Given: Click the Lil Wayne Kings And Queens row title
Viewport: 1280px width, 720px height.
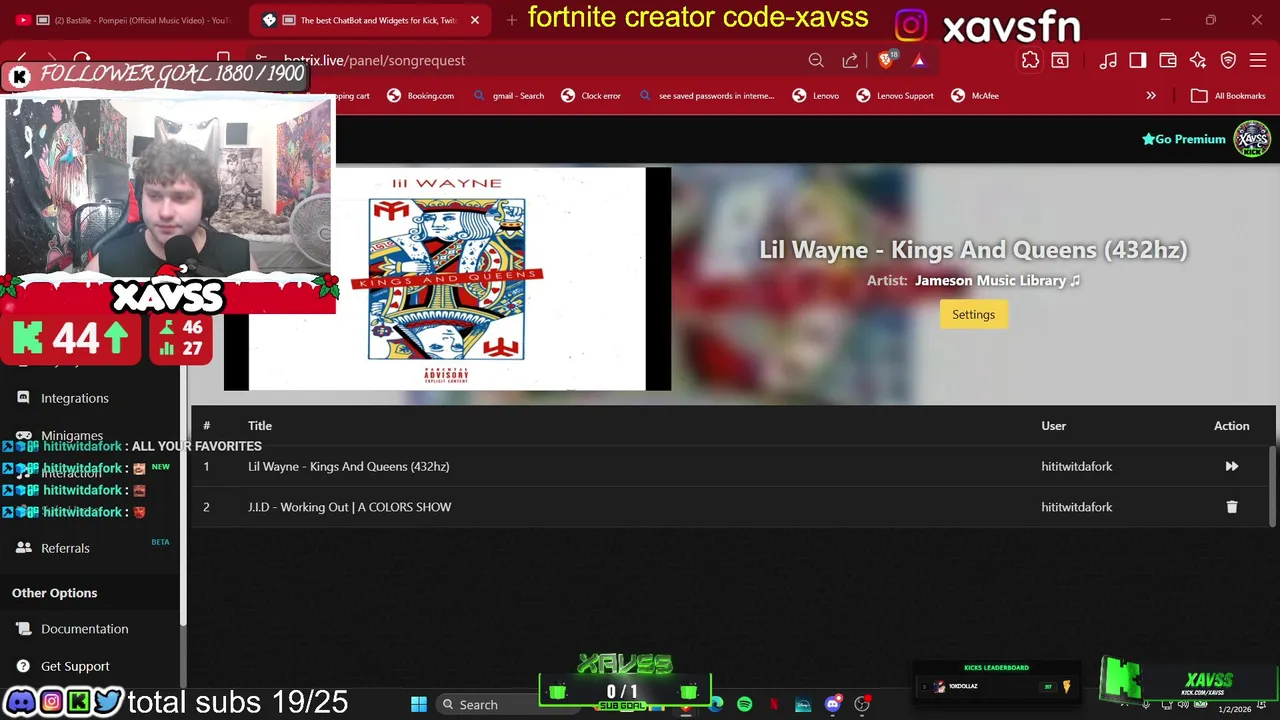Looking at the screenshot, I should click(348, 466).
